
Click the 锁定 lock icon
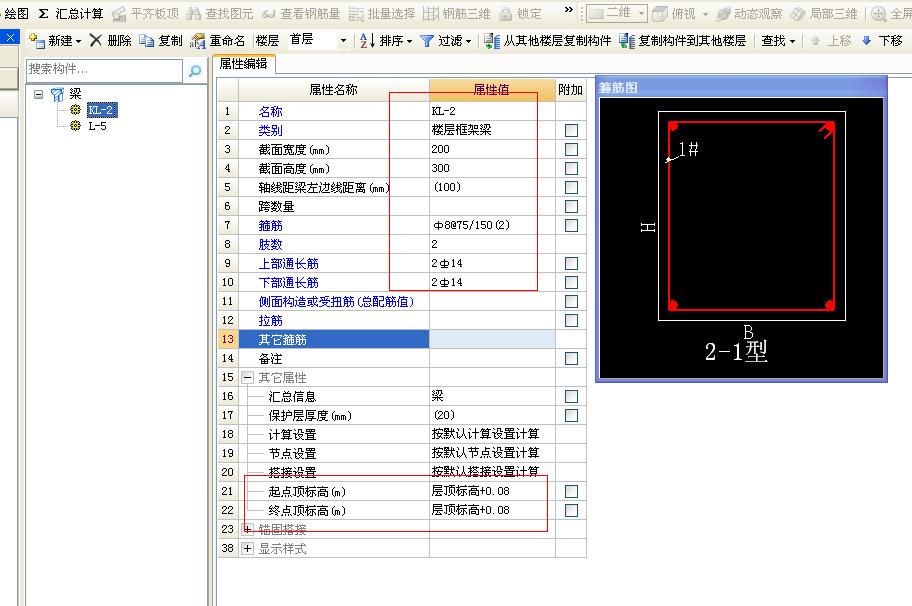click(x=506, y=13)
